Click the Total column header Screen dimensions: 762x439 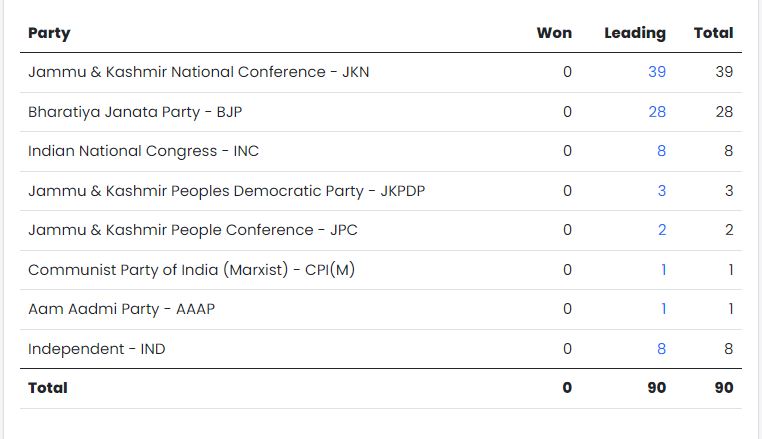[713, 33]
